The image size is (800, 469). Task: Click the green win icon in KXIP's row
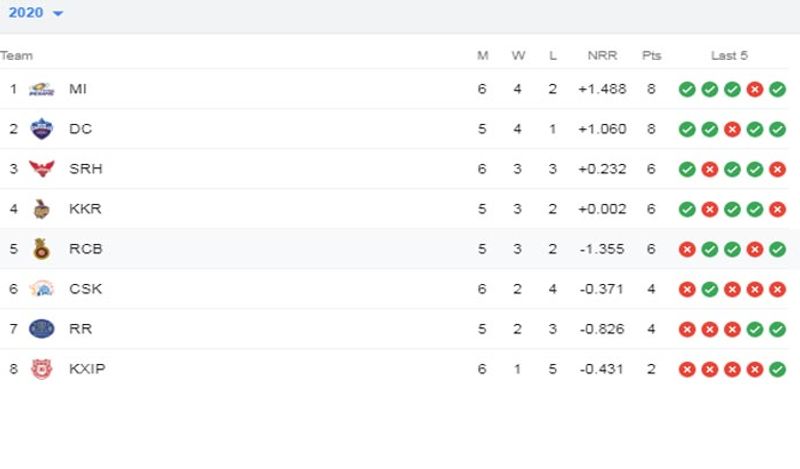777,369
